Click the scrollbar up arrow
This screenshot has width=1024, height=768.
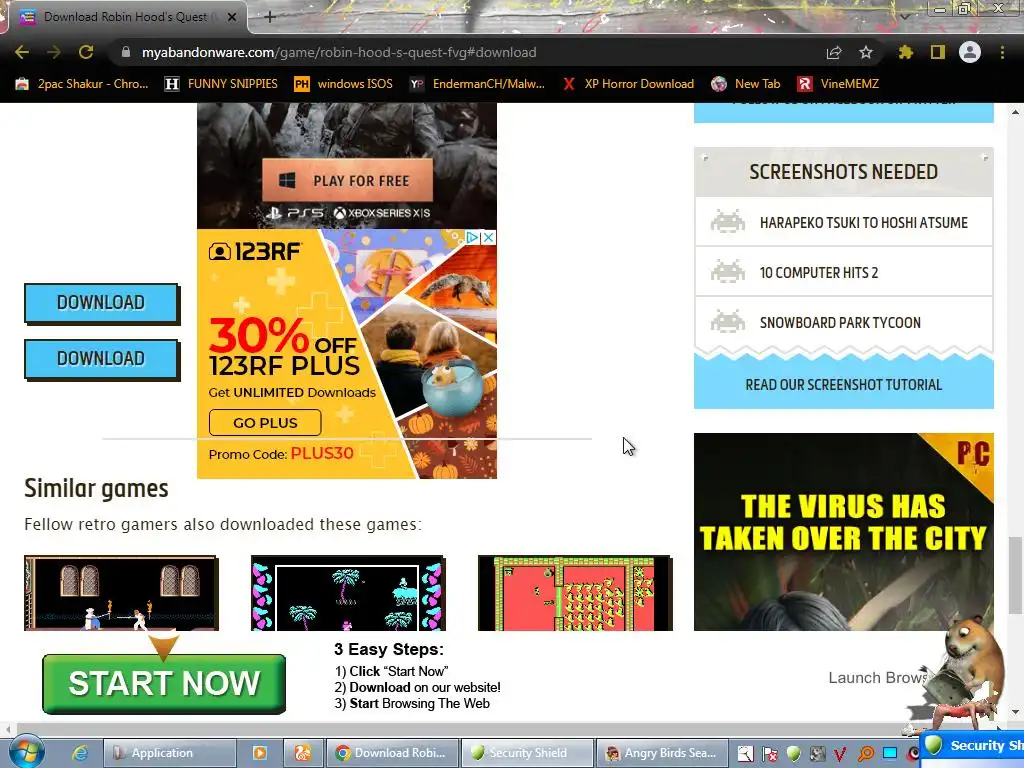pyautogui.click(x=1015, y=112)
